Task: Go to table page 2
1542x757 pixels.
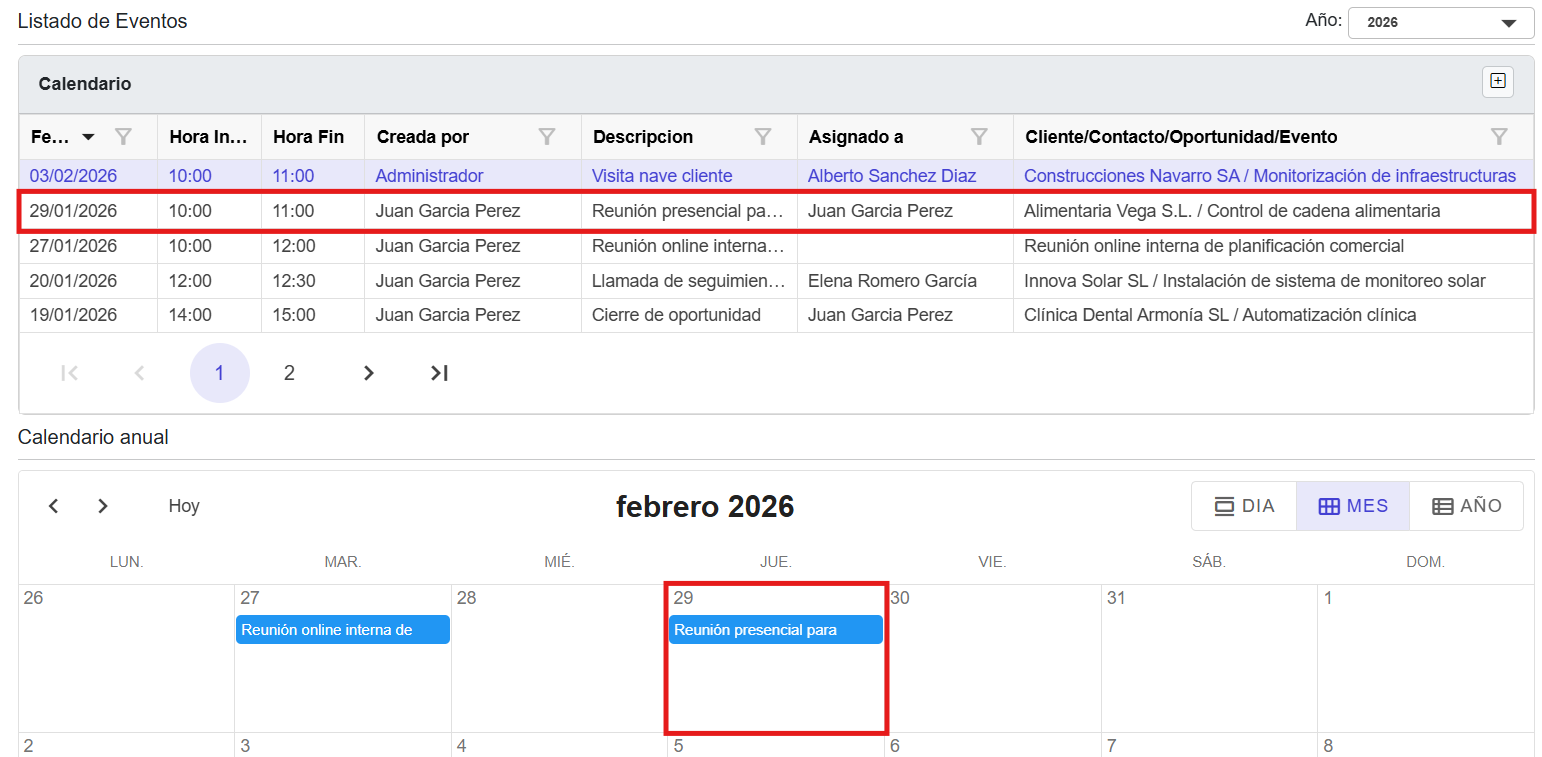Action: (x=289, y=373)
